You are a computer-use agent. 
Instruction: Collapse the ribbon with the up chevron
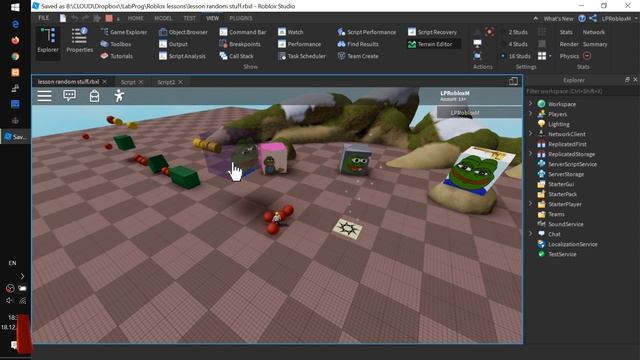[536, 18]
